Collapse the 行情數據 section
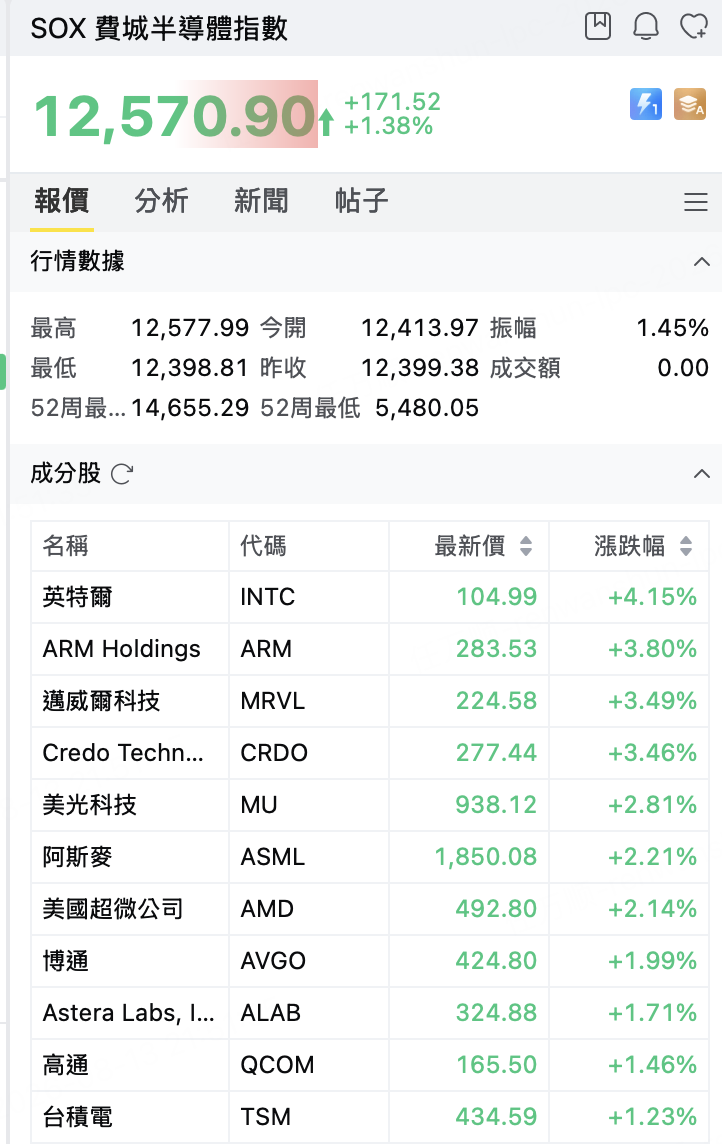 [x=702, y=262]
